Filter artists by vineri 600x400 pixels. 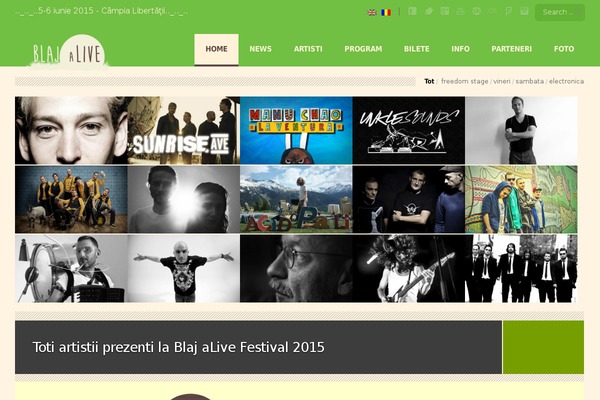[502, 82]
